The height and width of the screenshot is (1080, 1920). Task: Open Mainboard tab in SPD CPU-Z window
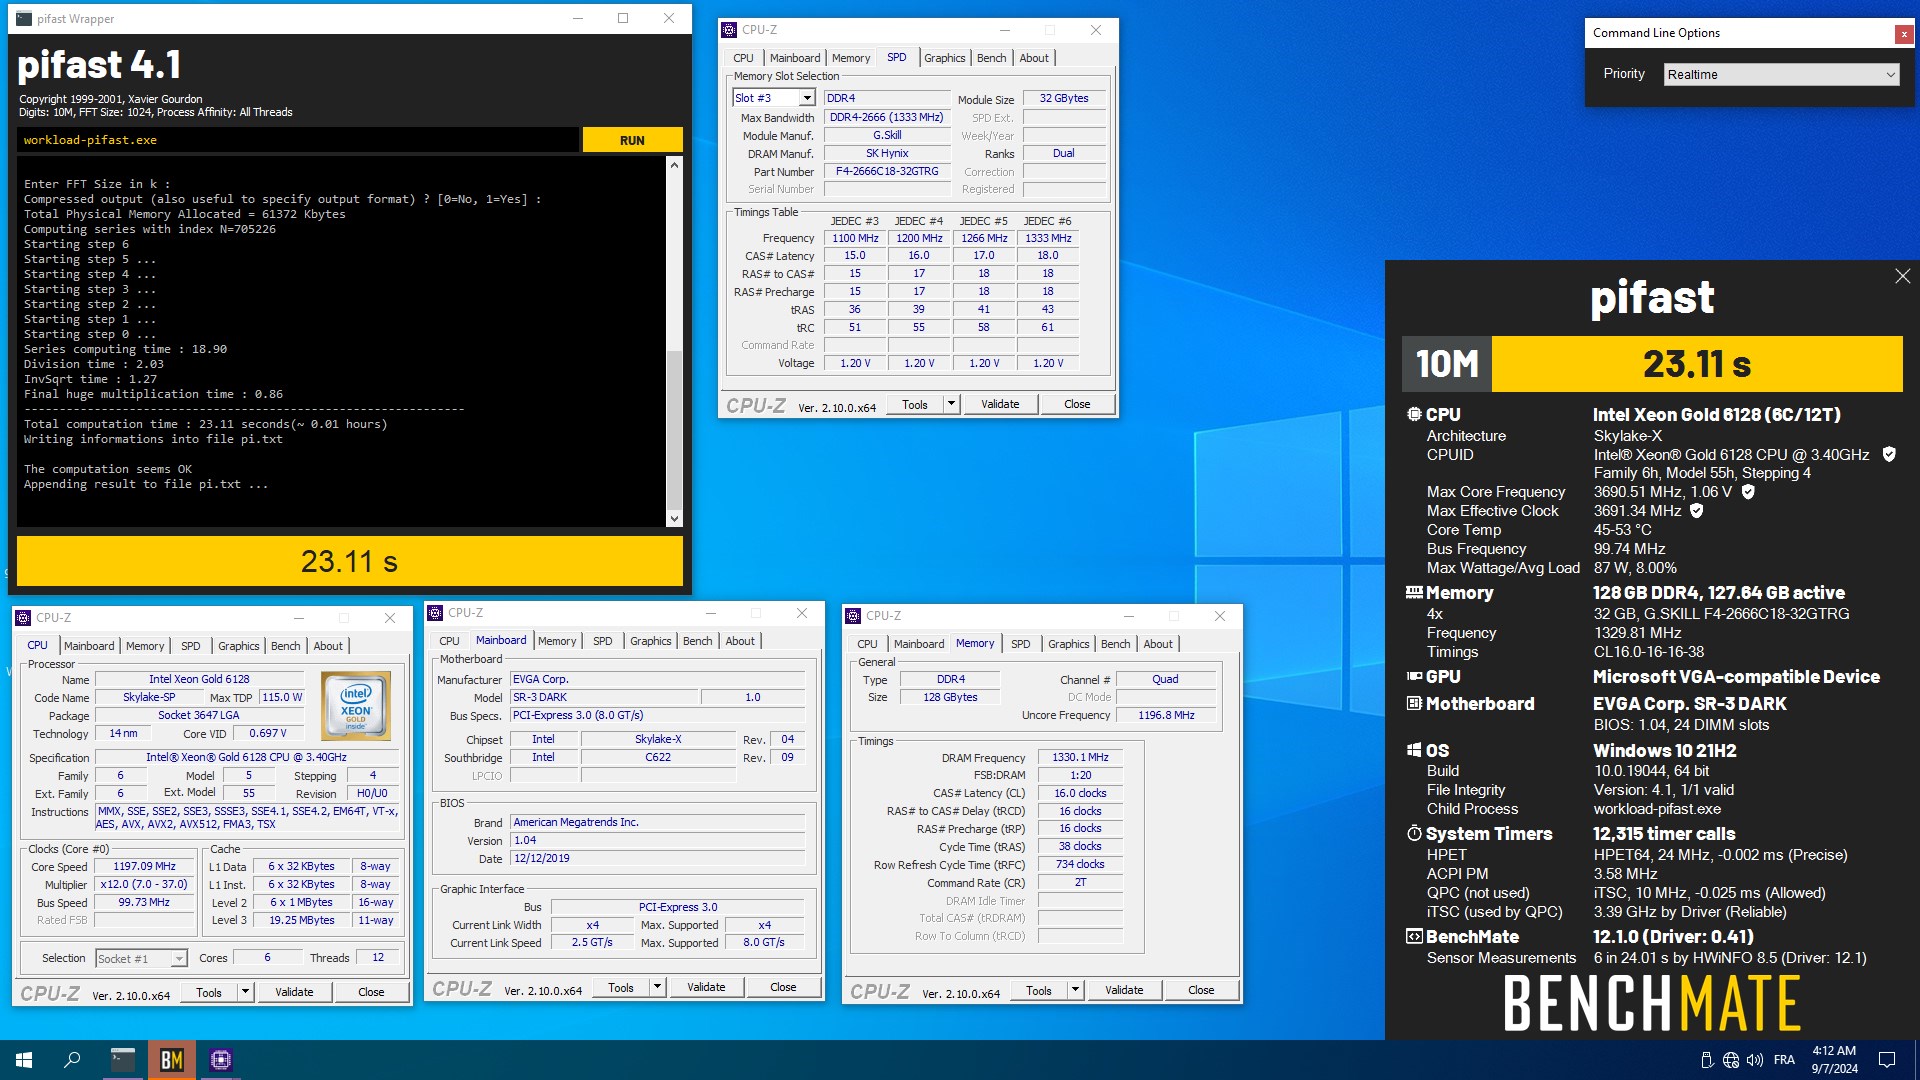(x=795, y=58)
